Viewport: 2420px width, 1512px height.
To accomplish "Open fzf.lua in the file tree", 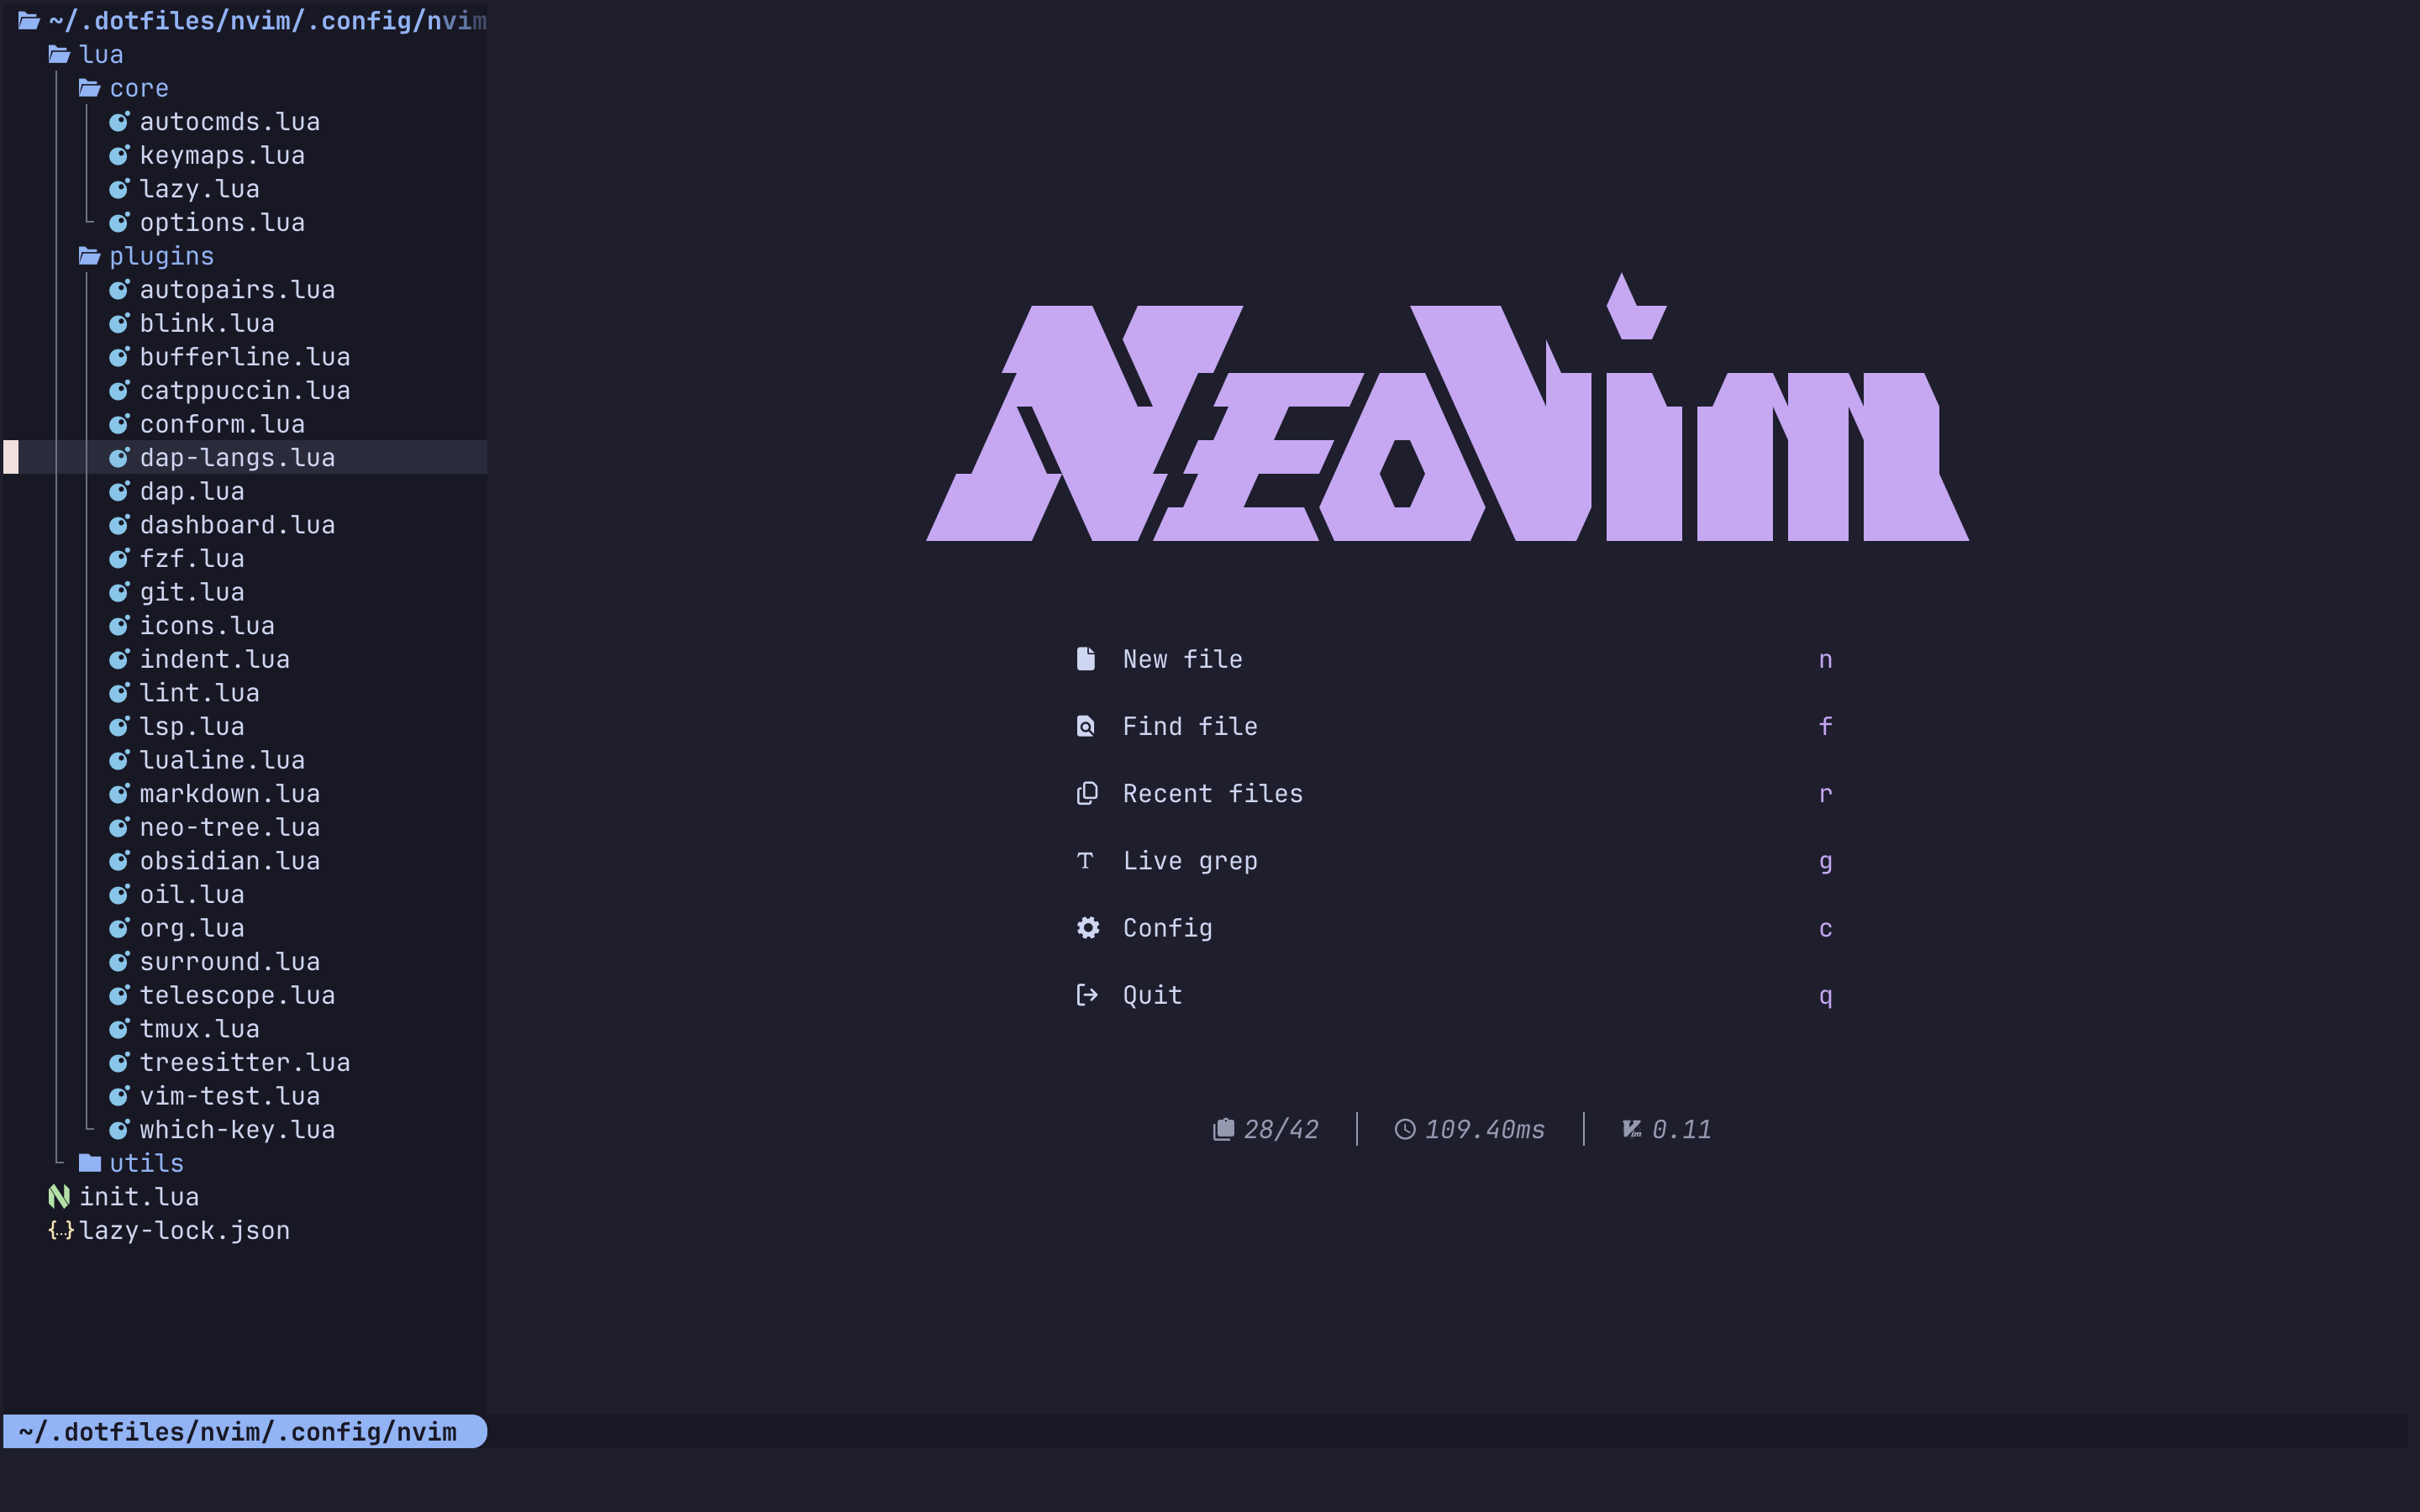I will 192,558.
